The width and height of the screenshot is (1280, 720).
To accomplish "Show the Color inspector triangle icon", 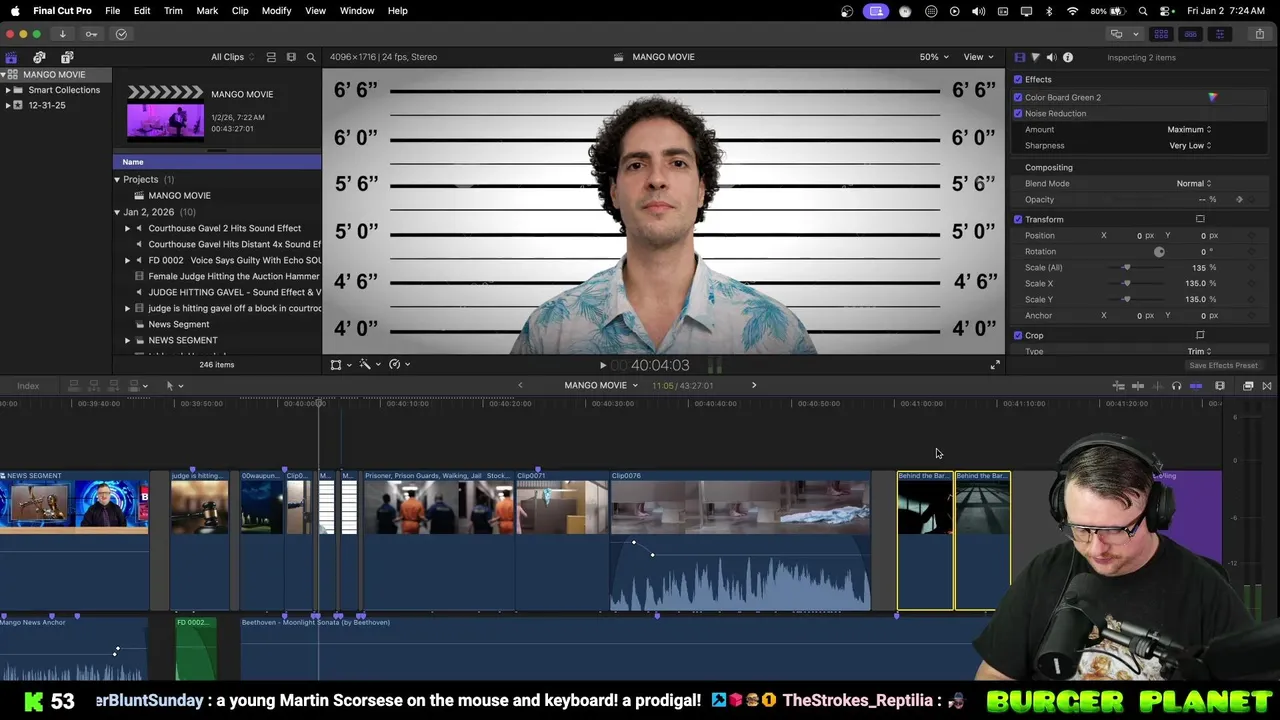I will [1035, 57].
